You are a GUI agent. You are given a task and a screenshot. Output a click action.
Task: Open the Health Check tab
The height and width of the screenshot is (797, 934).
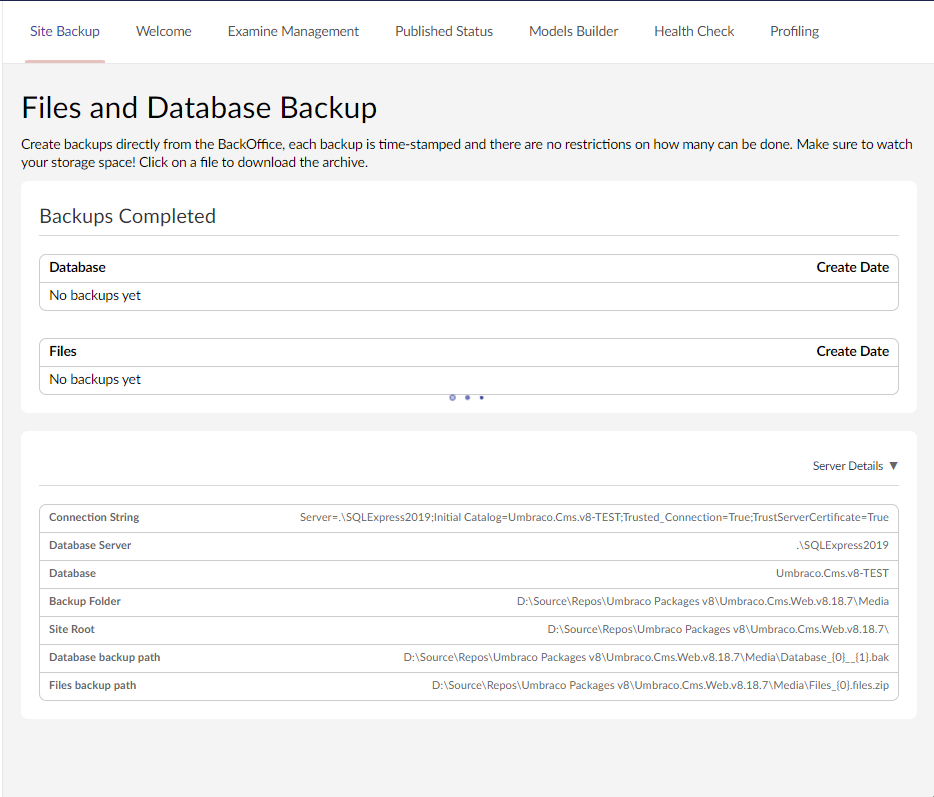pos(694,32)
